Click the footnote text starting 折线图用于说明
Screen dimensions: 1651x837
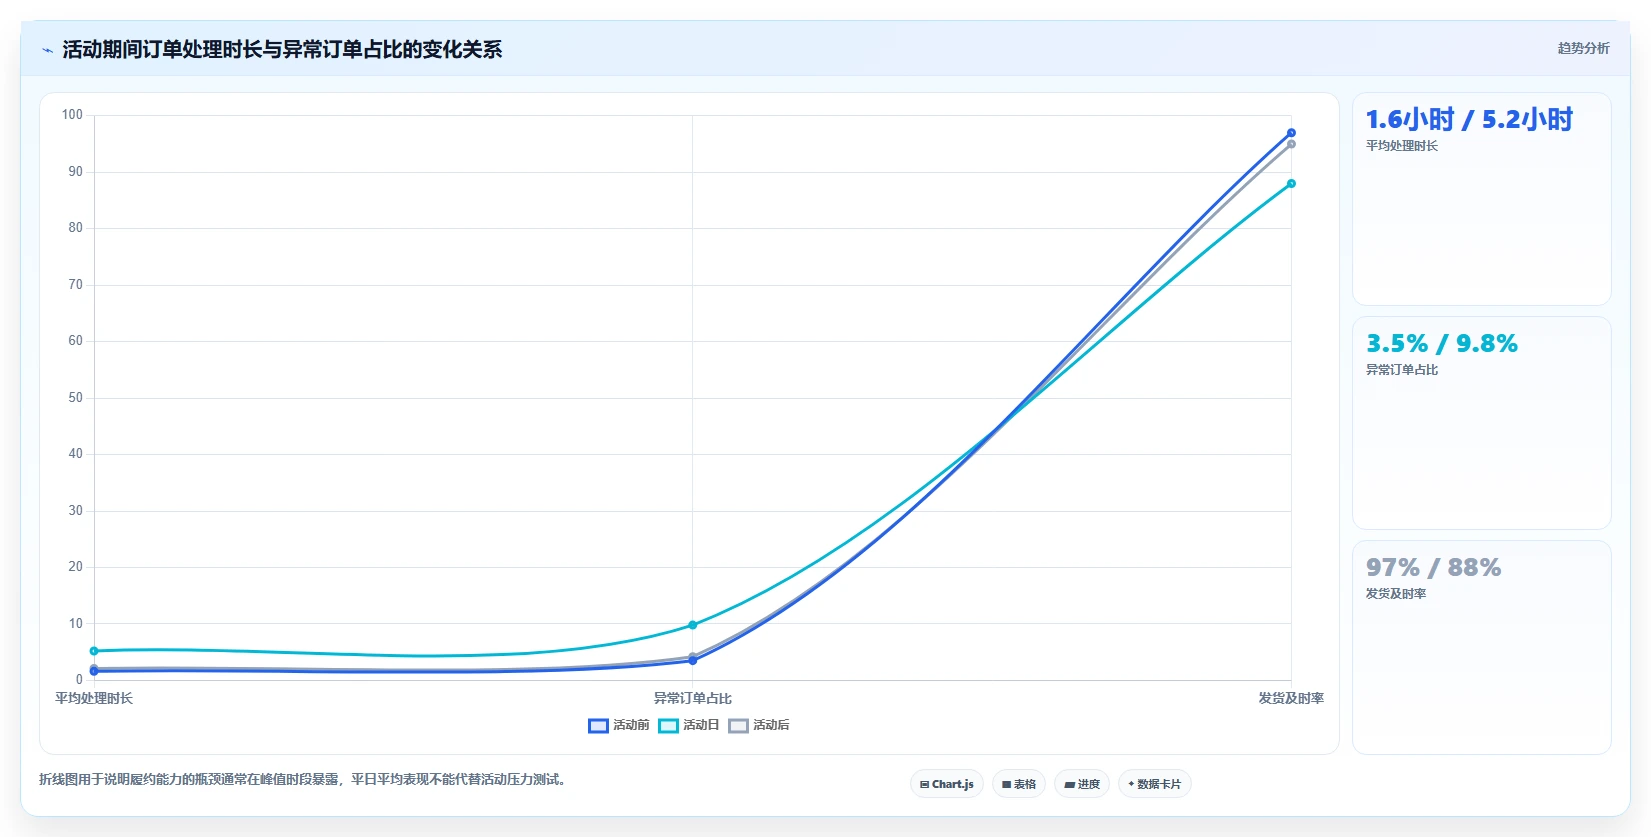[x=304, y=779]
